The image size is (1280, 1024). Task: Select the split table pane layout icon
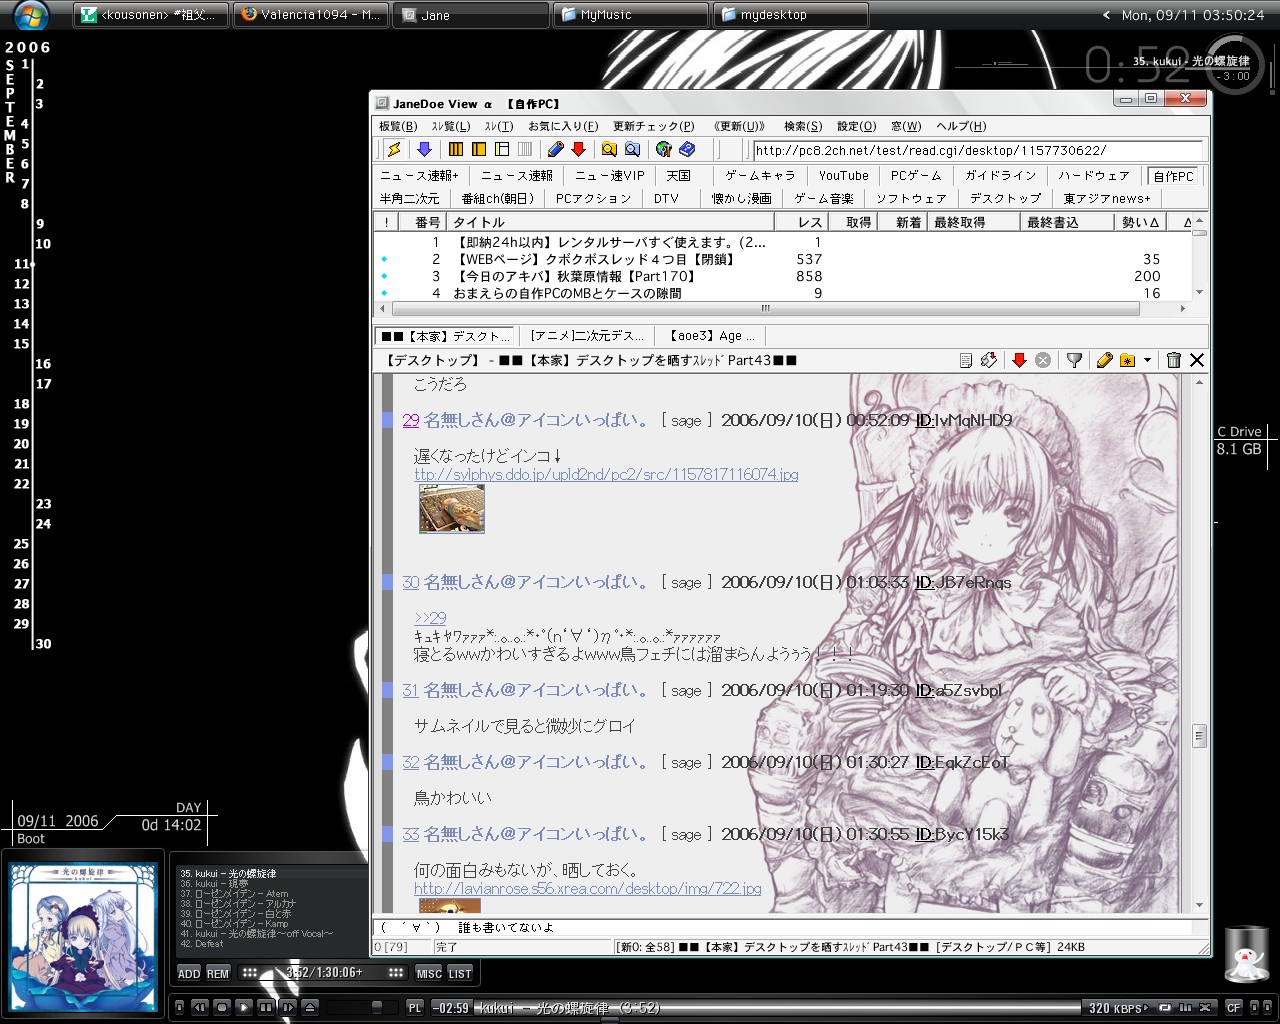[x=502, y=149]
